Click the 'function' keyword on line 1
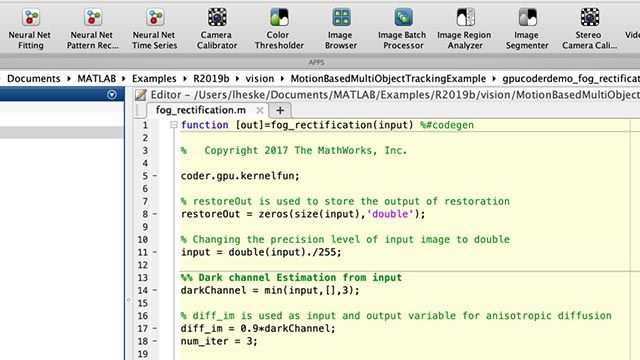The image size is (640, 360). (x=204, y=125)
